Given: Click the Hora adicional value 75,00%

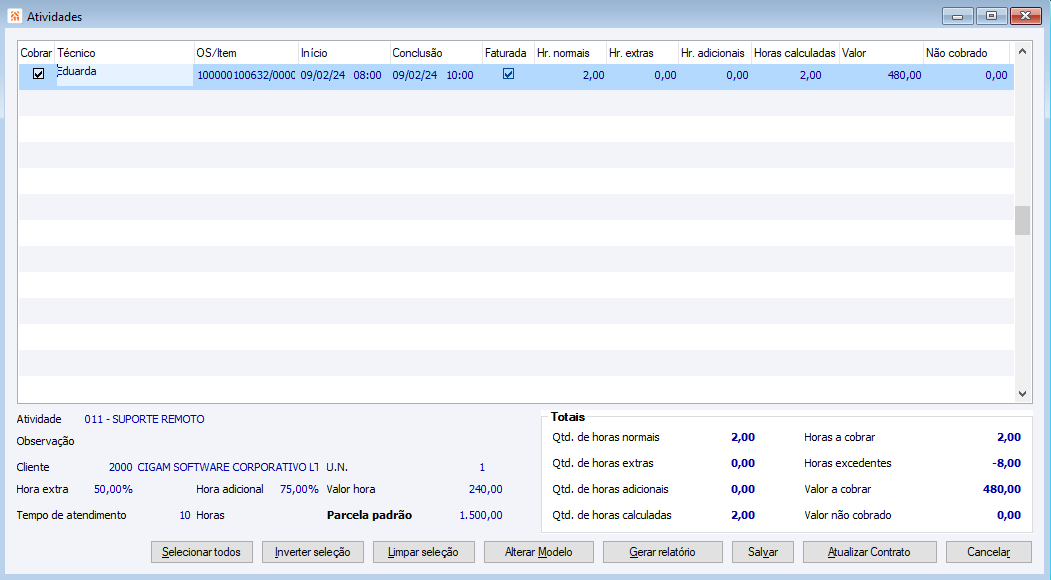Looking at the screenshot, I should pyautogui.click(x=299, y=489).
